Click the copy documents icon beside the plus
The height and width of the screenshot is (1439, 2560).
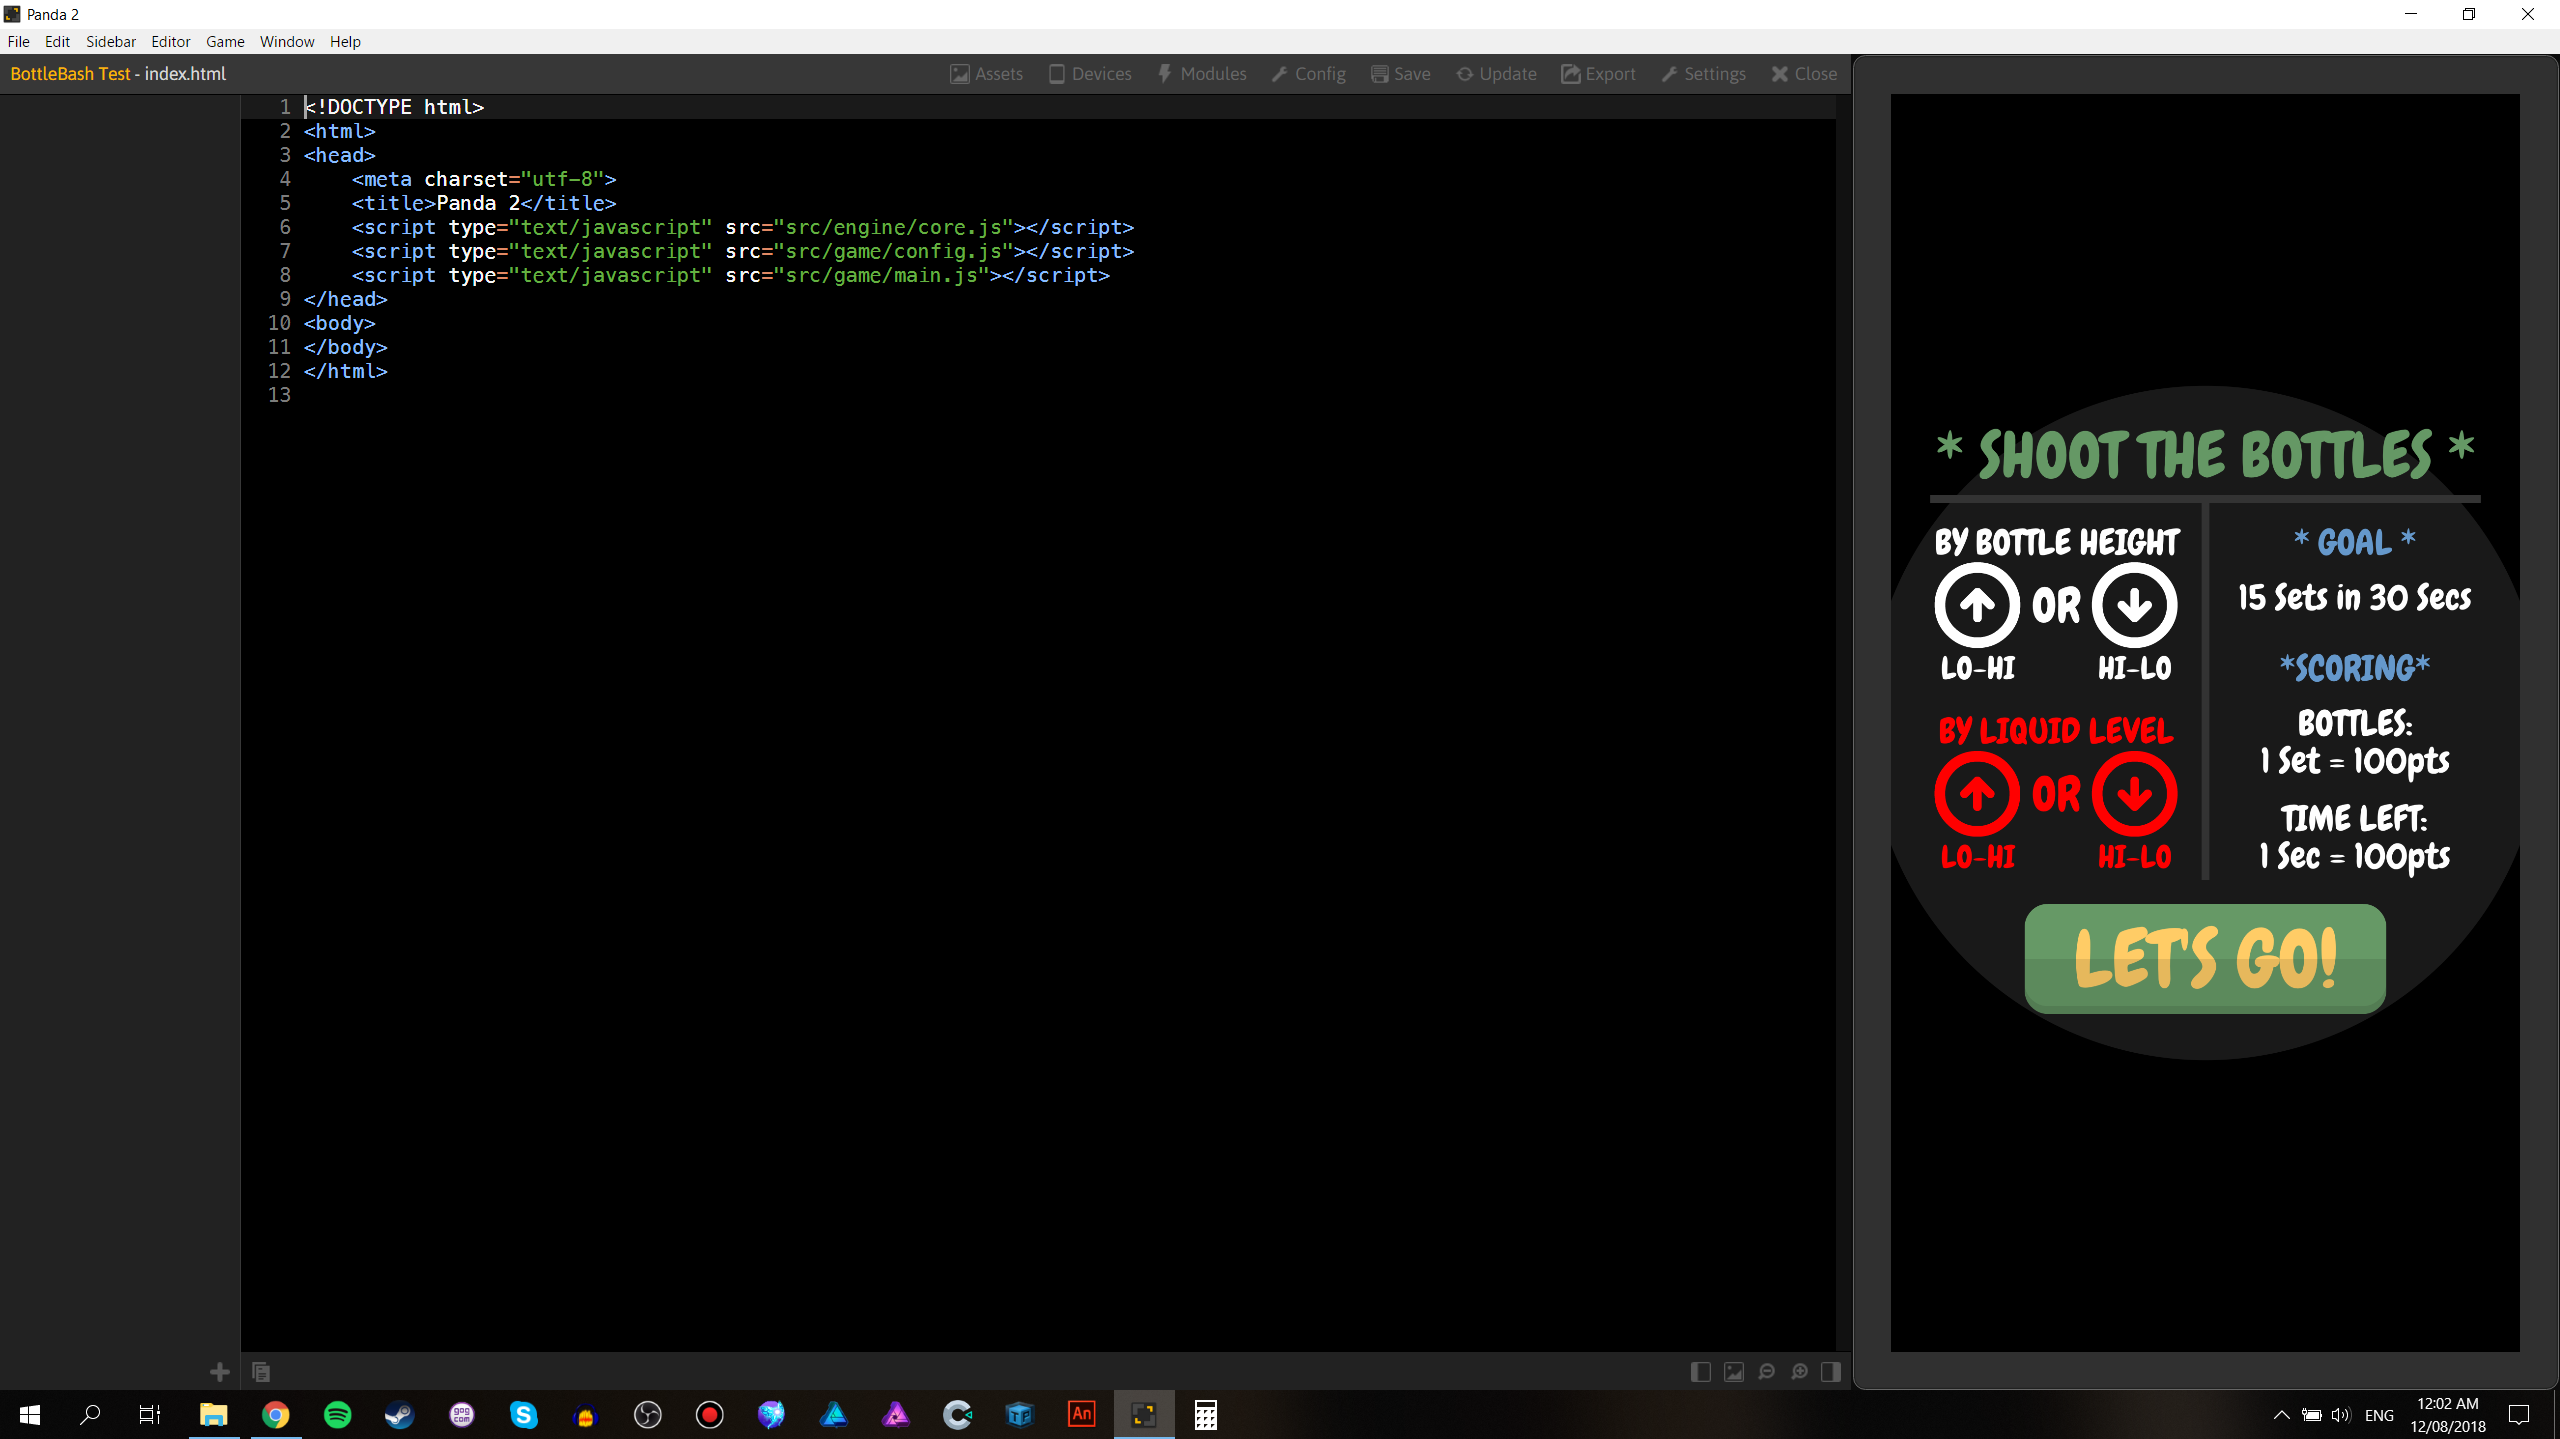[261, 1372]
